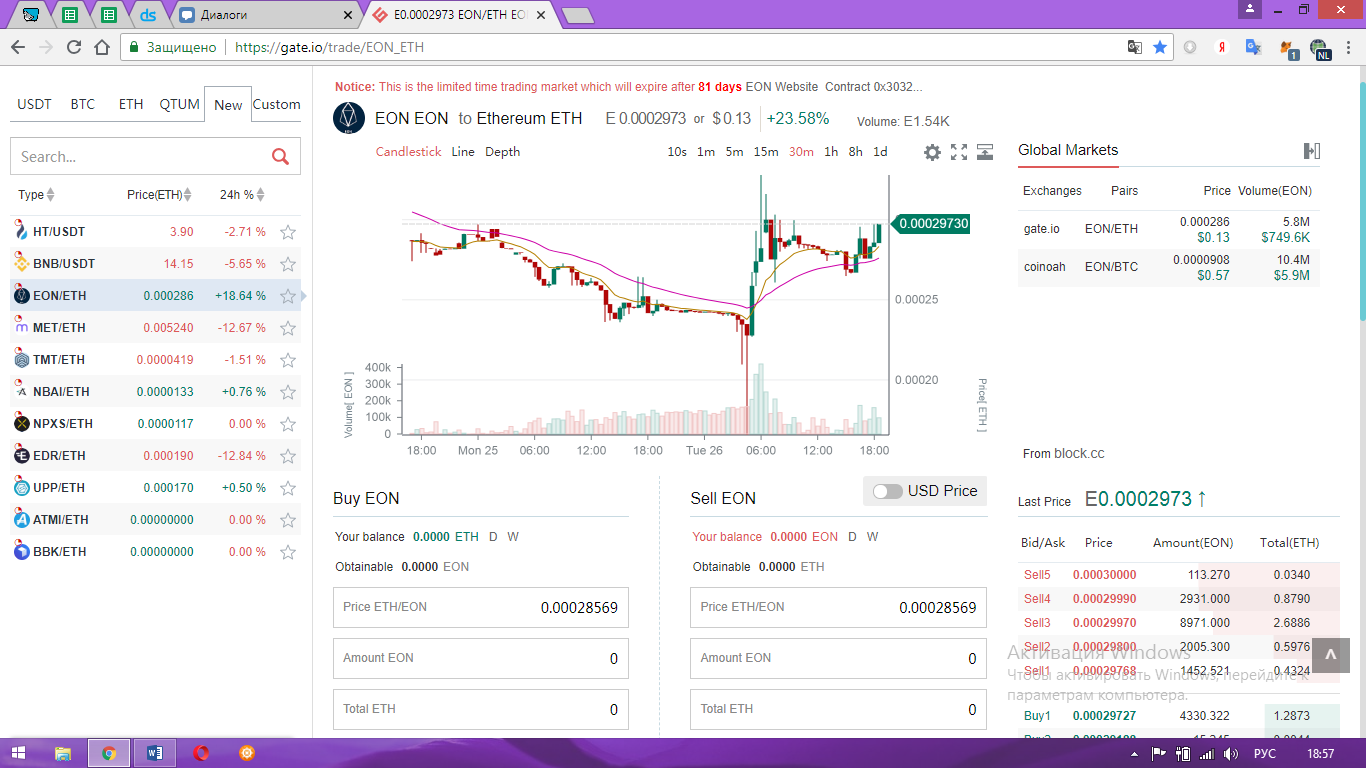
Task: Click the EON coin logo
Action: (x=349, y=118)
